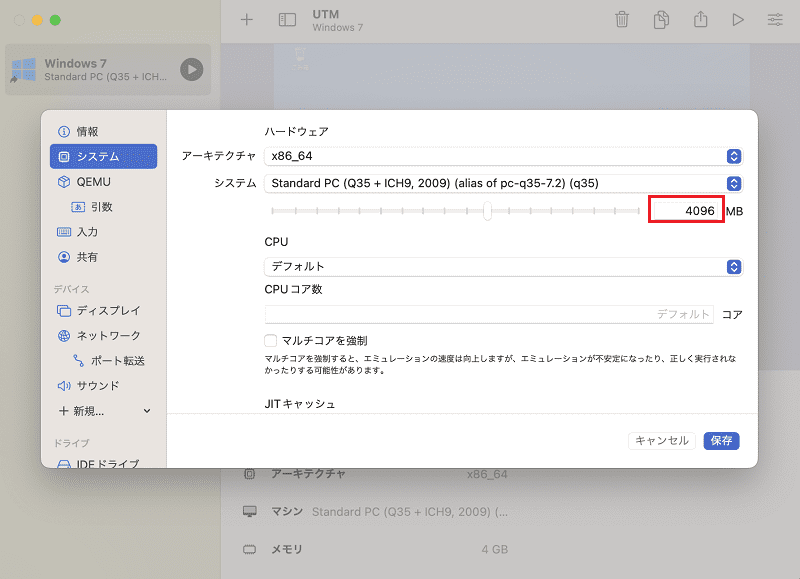Click the 4 GB memory value
This screenshot has height=579, width=800.
coord(494,549)
